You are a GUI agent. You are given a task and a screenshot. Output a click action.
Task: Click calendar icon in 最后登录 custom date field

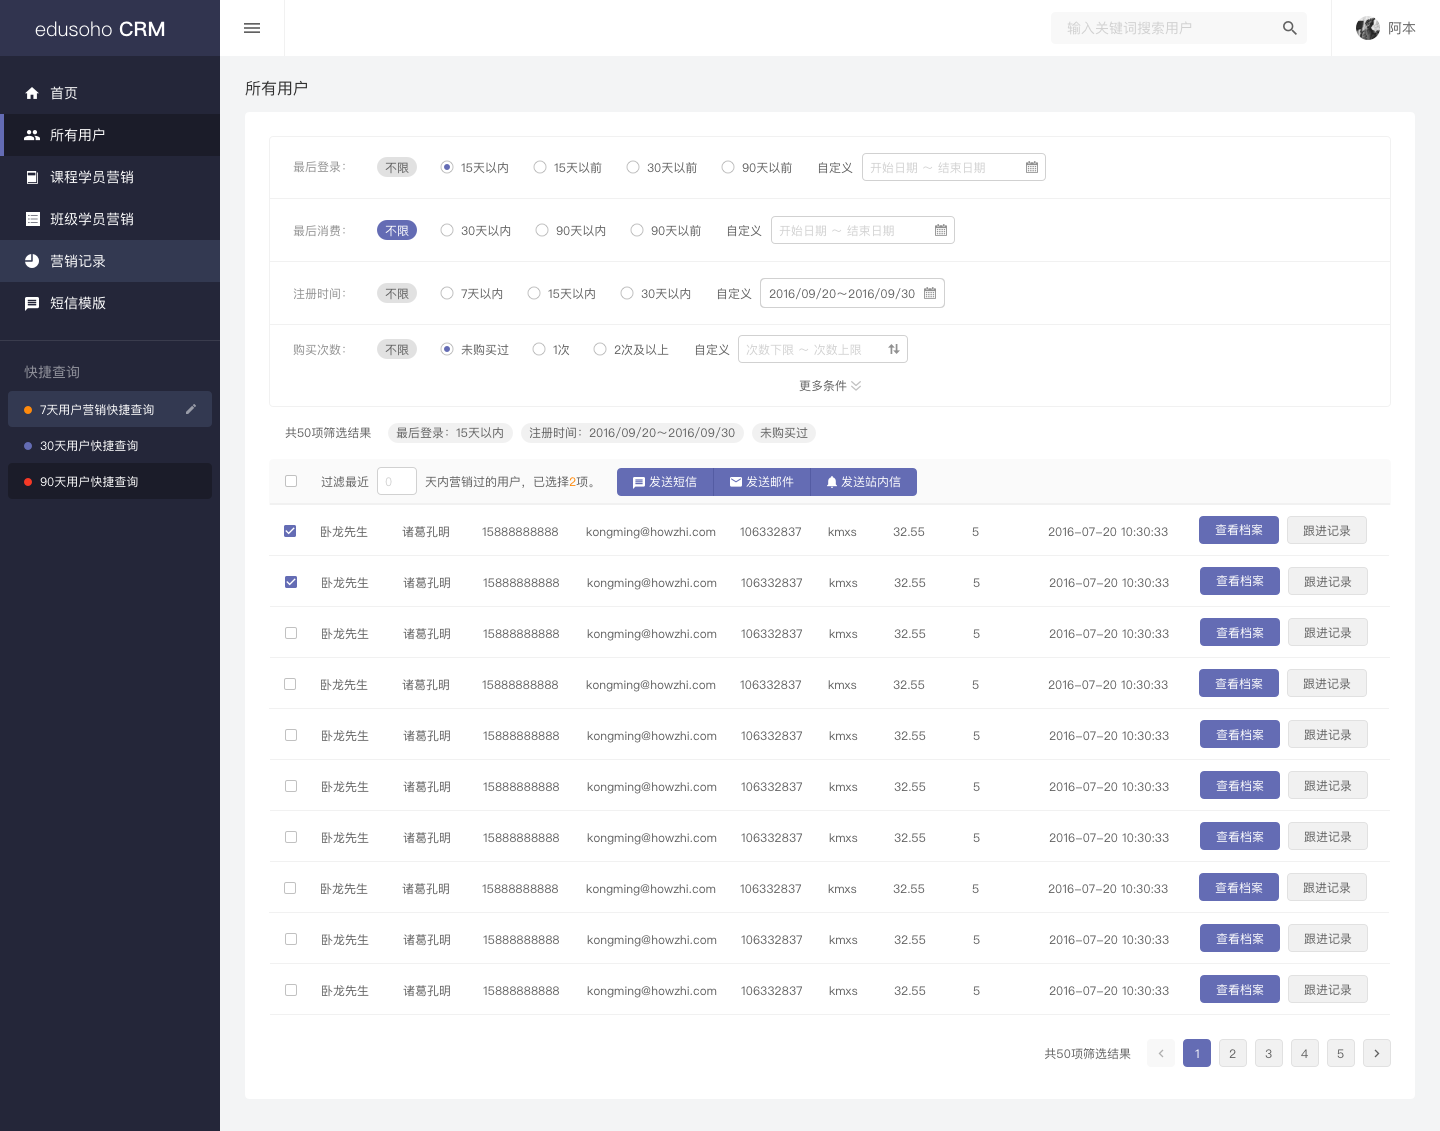click(x=1032, y=167)
